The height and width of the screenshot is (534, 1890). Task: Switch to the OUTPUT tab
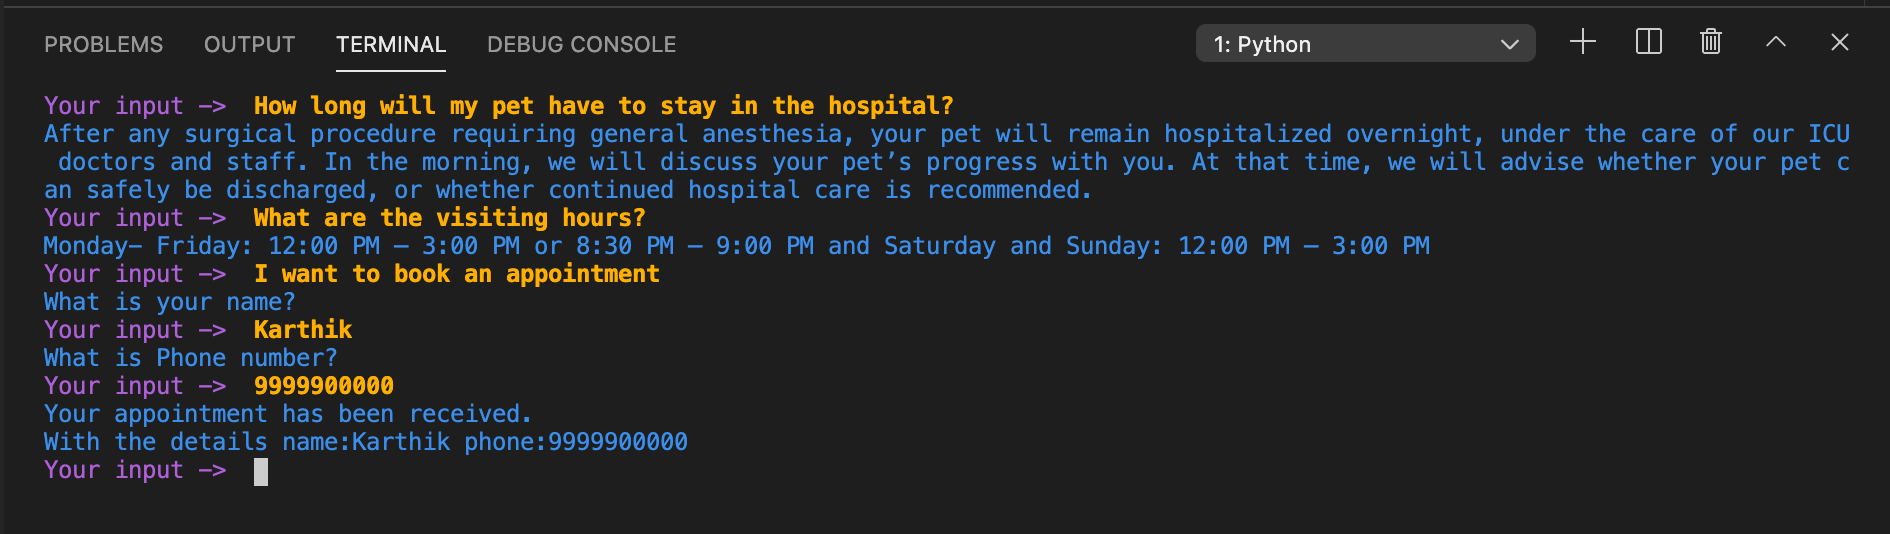[x=249, y=45]
